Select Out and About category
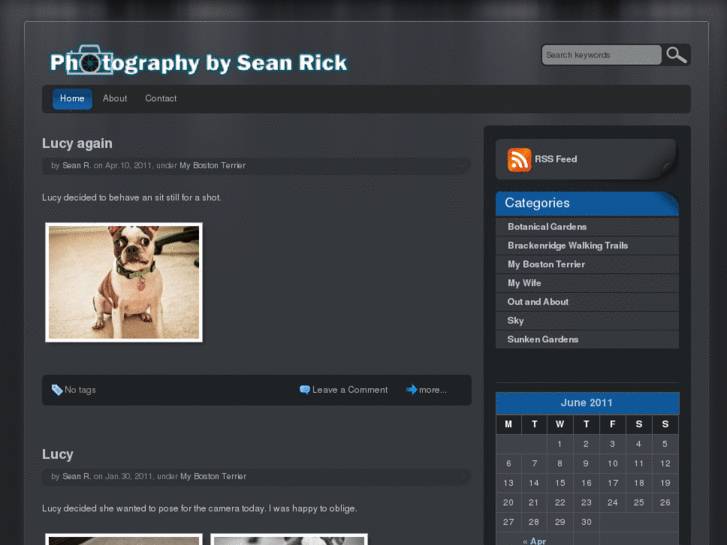 (587, 302)
